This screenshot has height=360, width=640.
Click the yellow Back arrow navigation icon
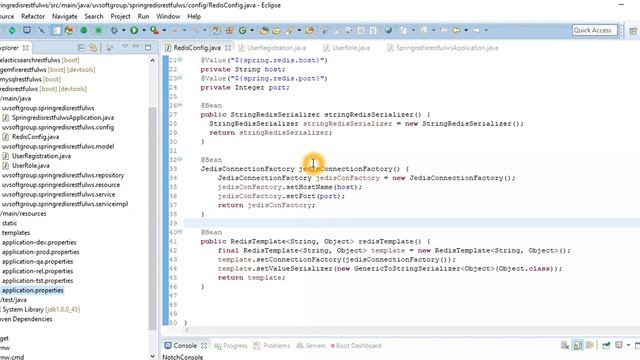pyautogui.click(x=456, y=30)
